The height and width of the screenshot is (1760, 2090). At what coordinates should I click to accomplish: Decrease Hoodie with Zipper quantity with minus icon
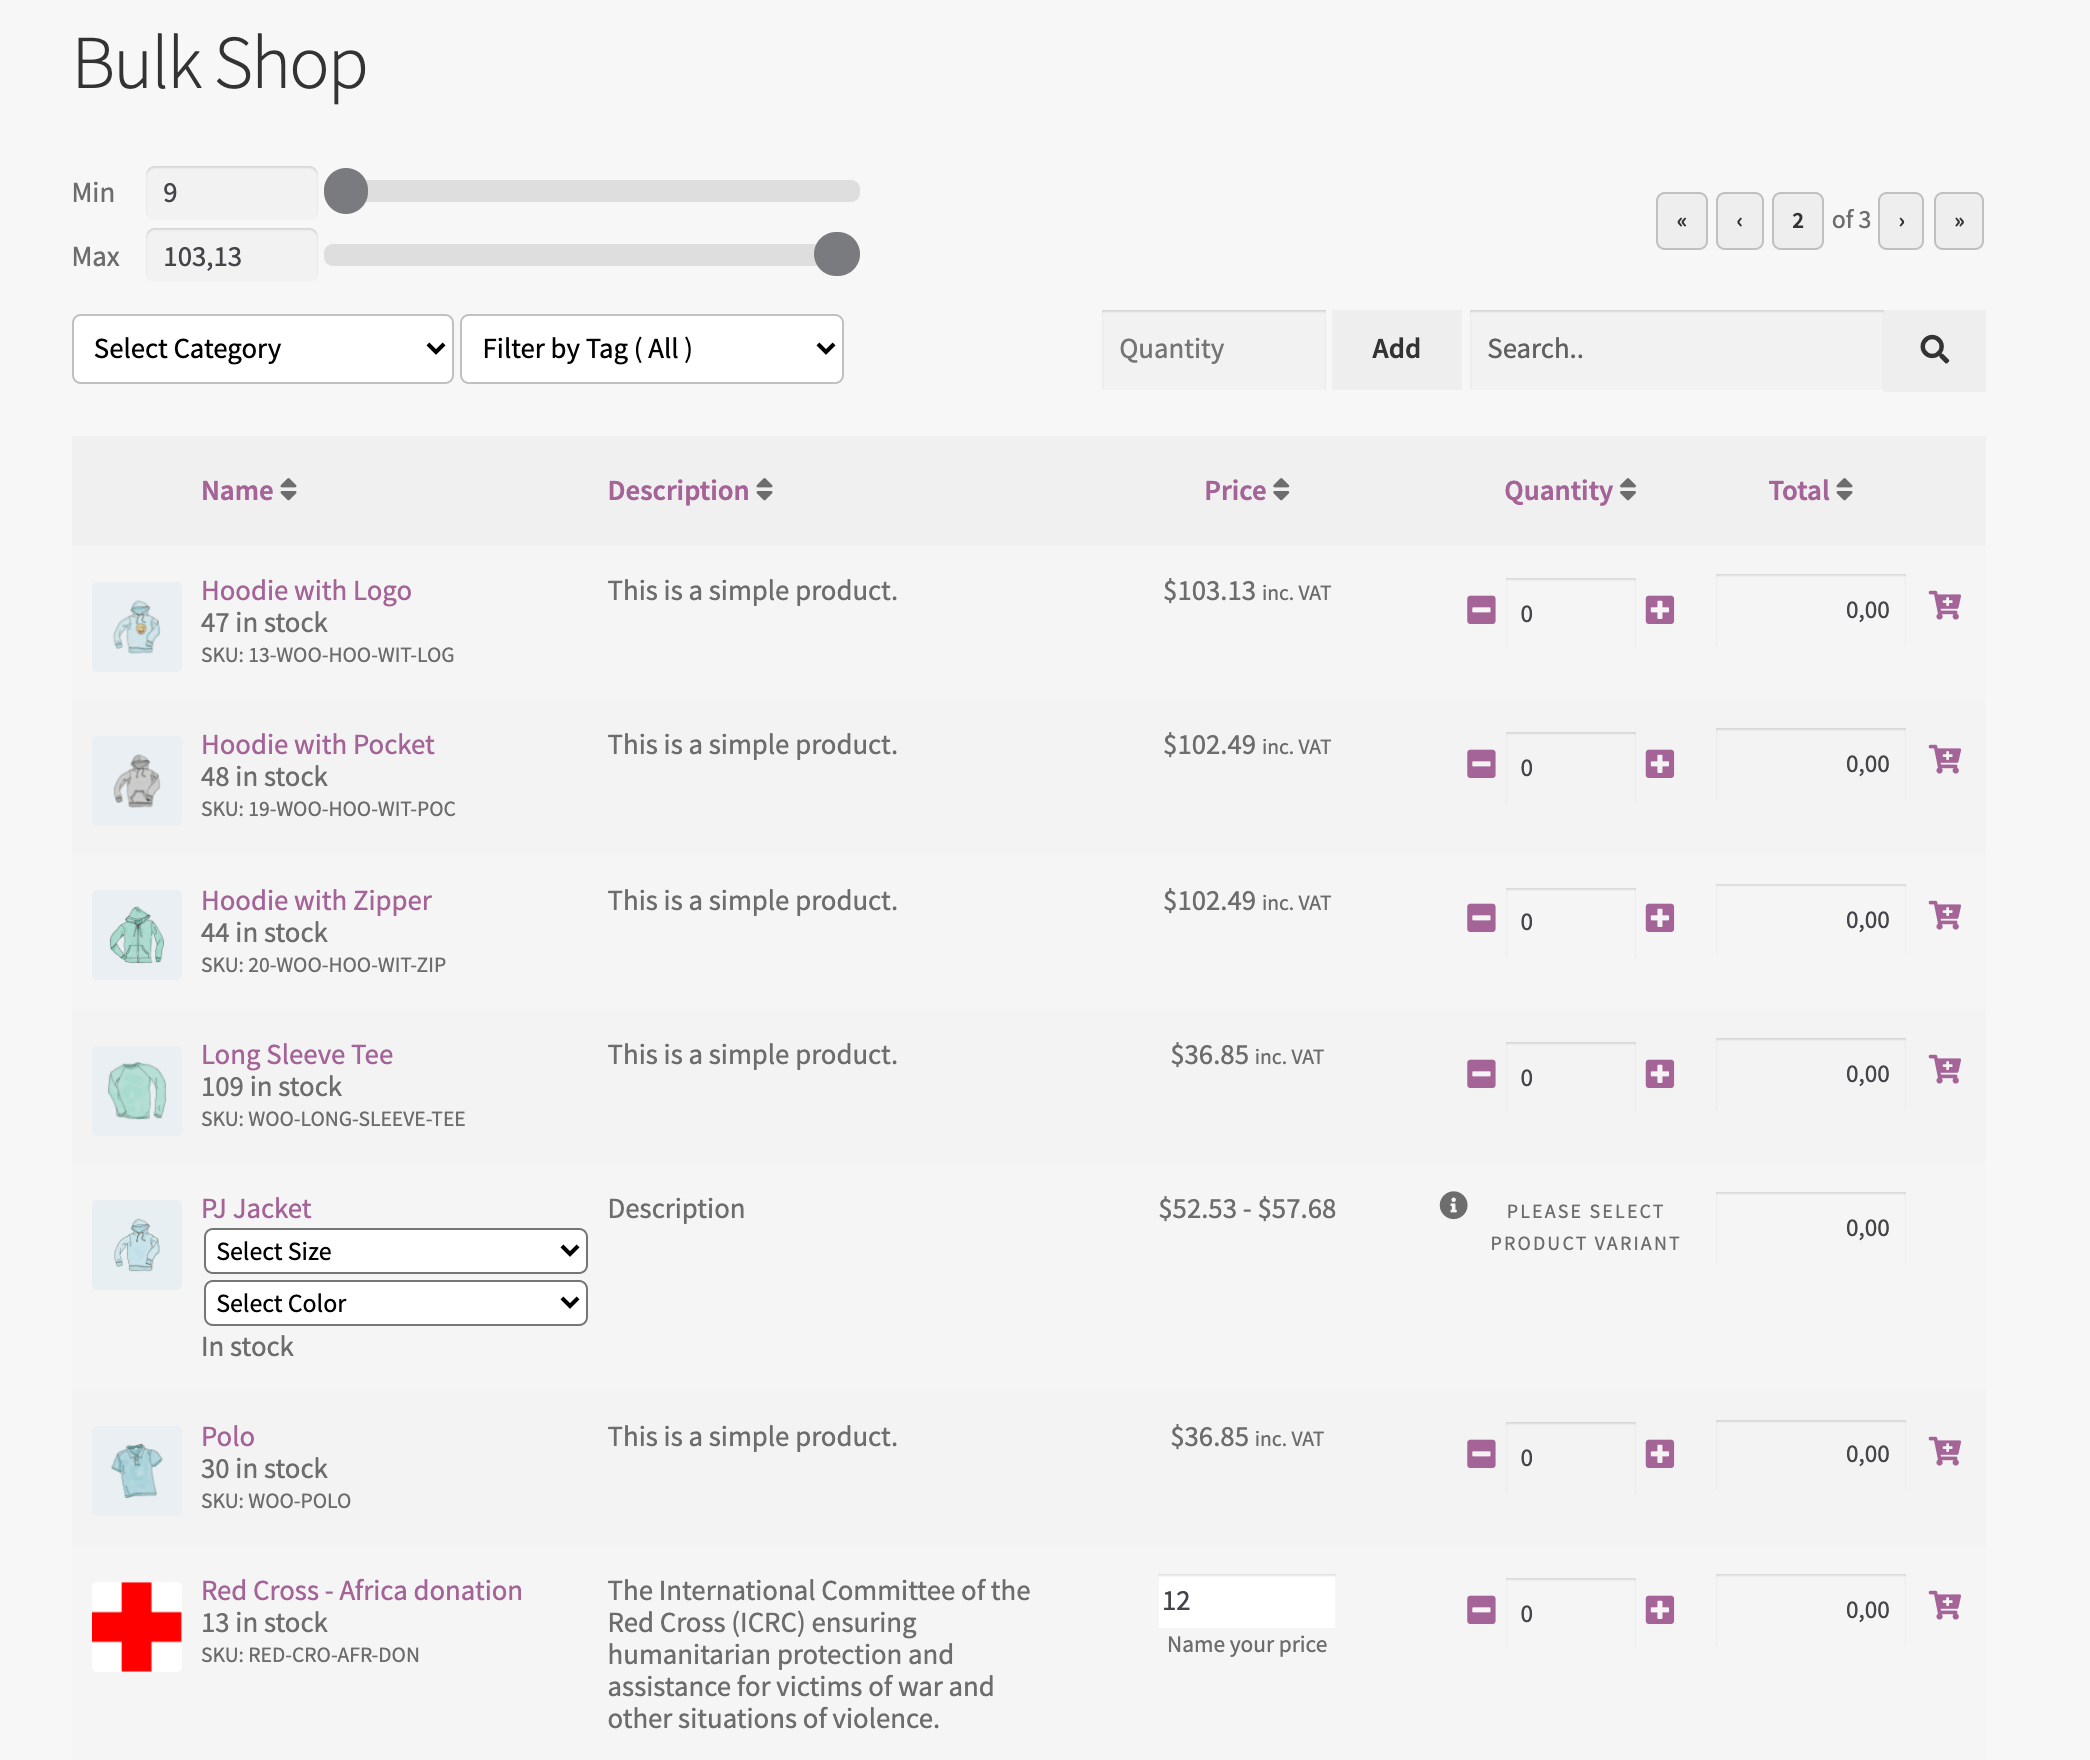(x=1480, y=917)
